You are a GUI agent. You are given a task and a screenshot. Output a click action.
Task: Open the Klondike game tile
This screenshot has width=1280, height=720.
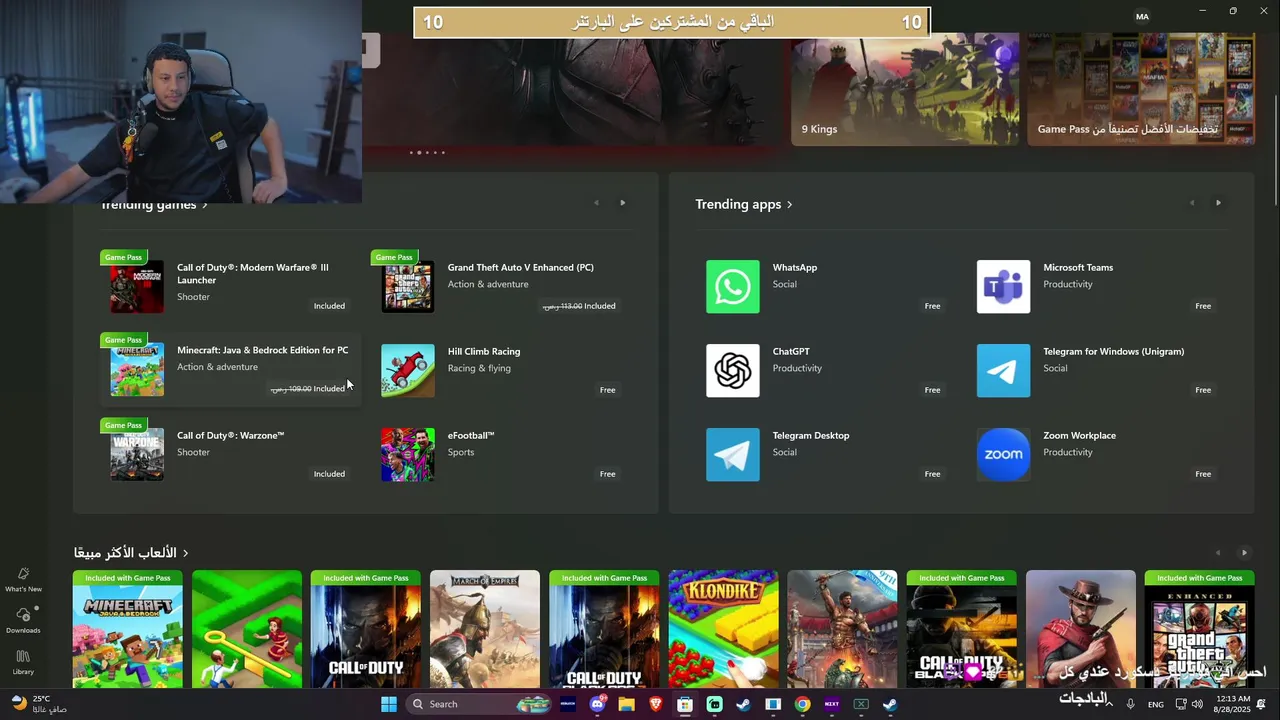[x=723, y=629]
